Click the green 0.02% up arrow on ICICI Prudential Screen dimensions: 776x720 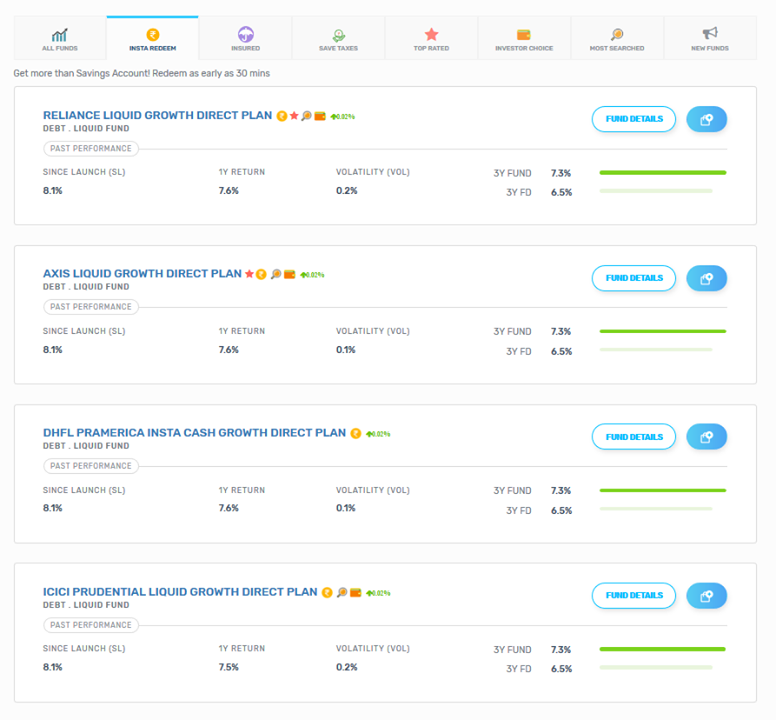tap(378, 593)
